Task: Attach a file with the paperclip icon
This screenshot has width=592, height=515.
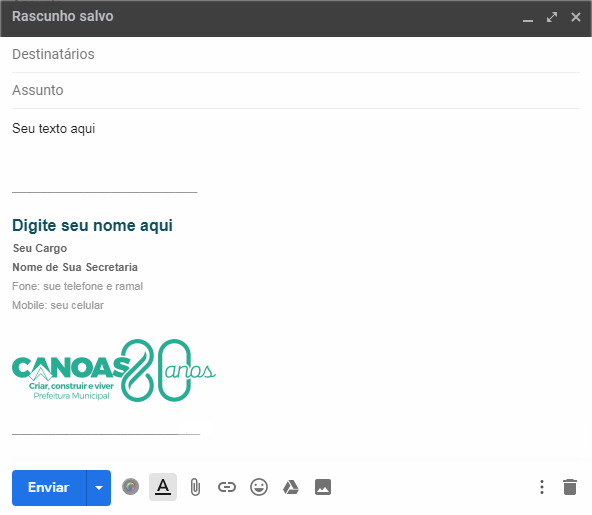Action: (x=195, y=487)
